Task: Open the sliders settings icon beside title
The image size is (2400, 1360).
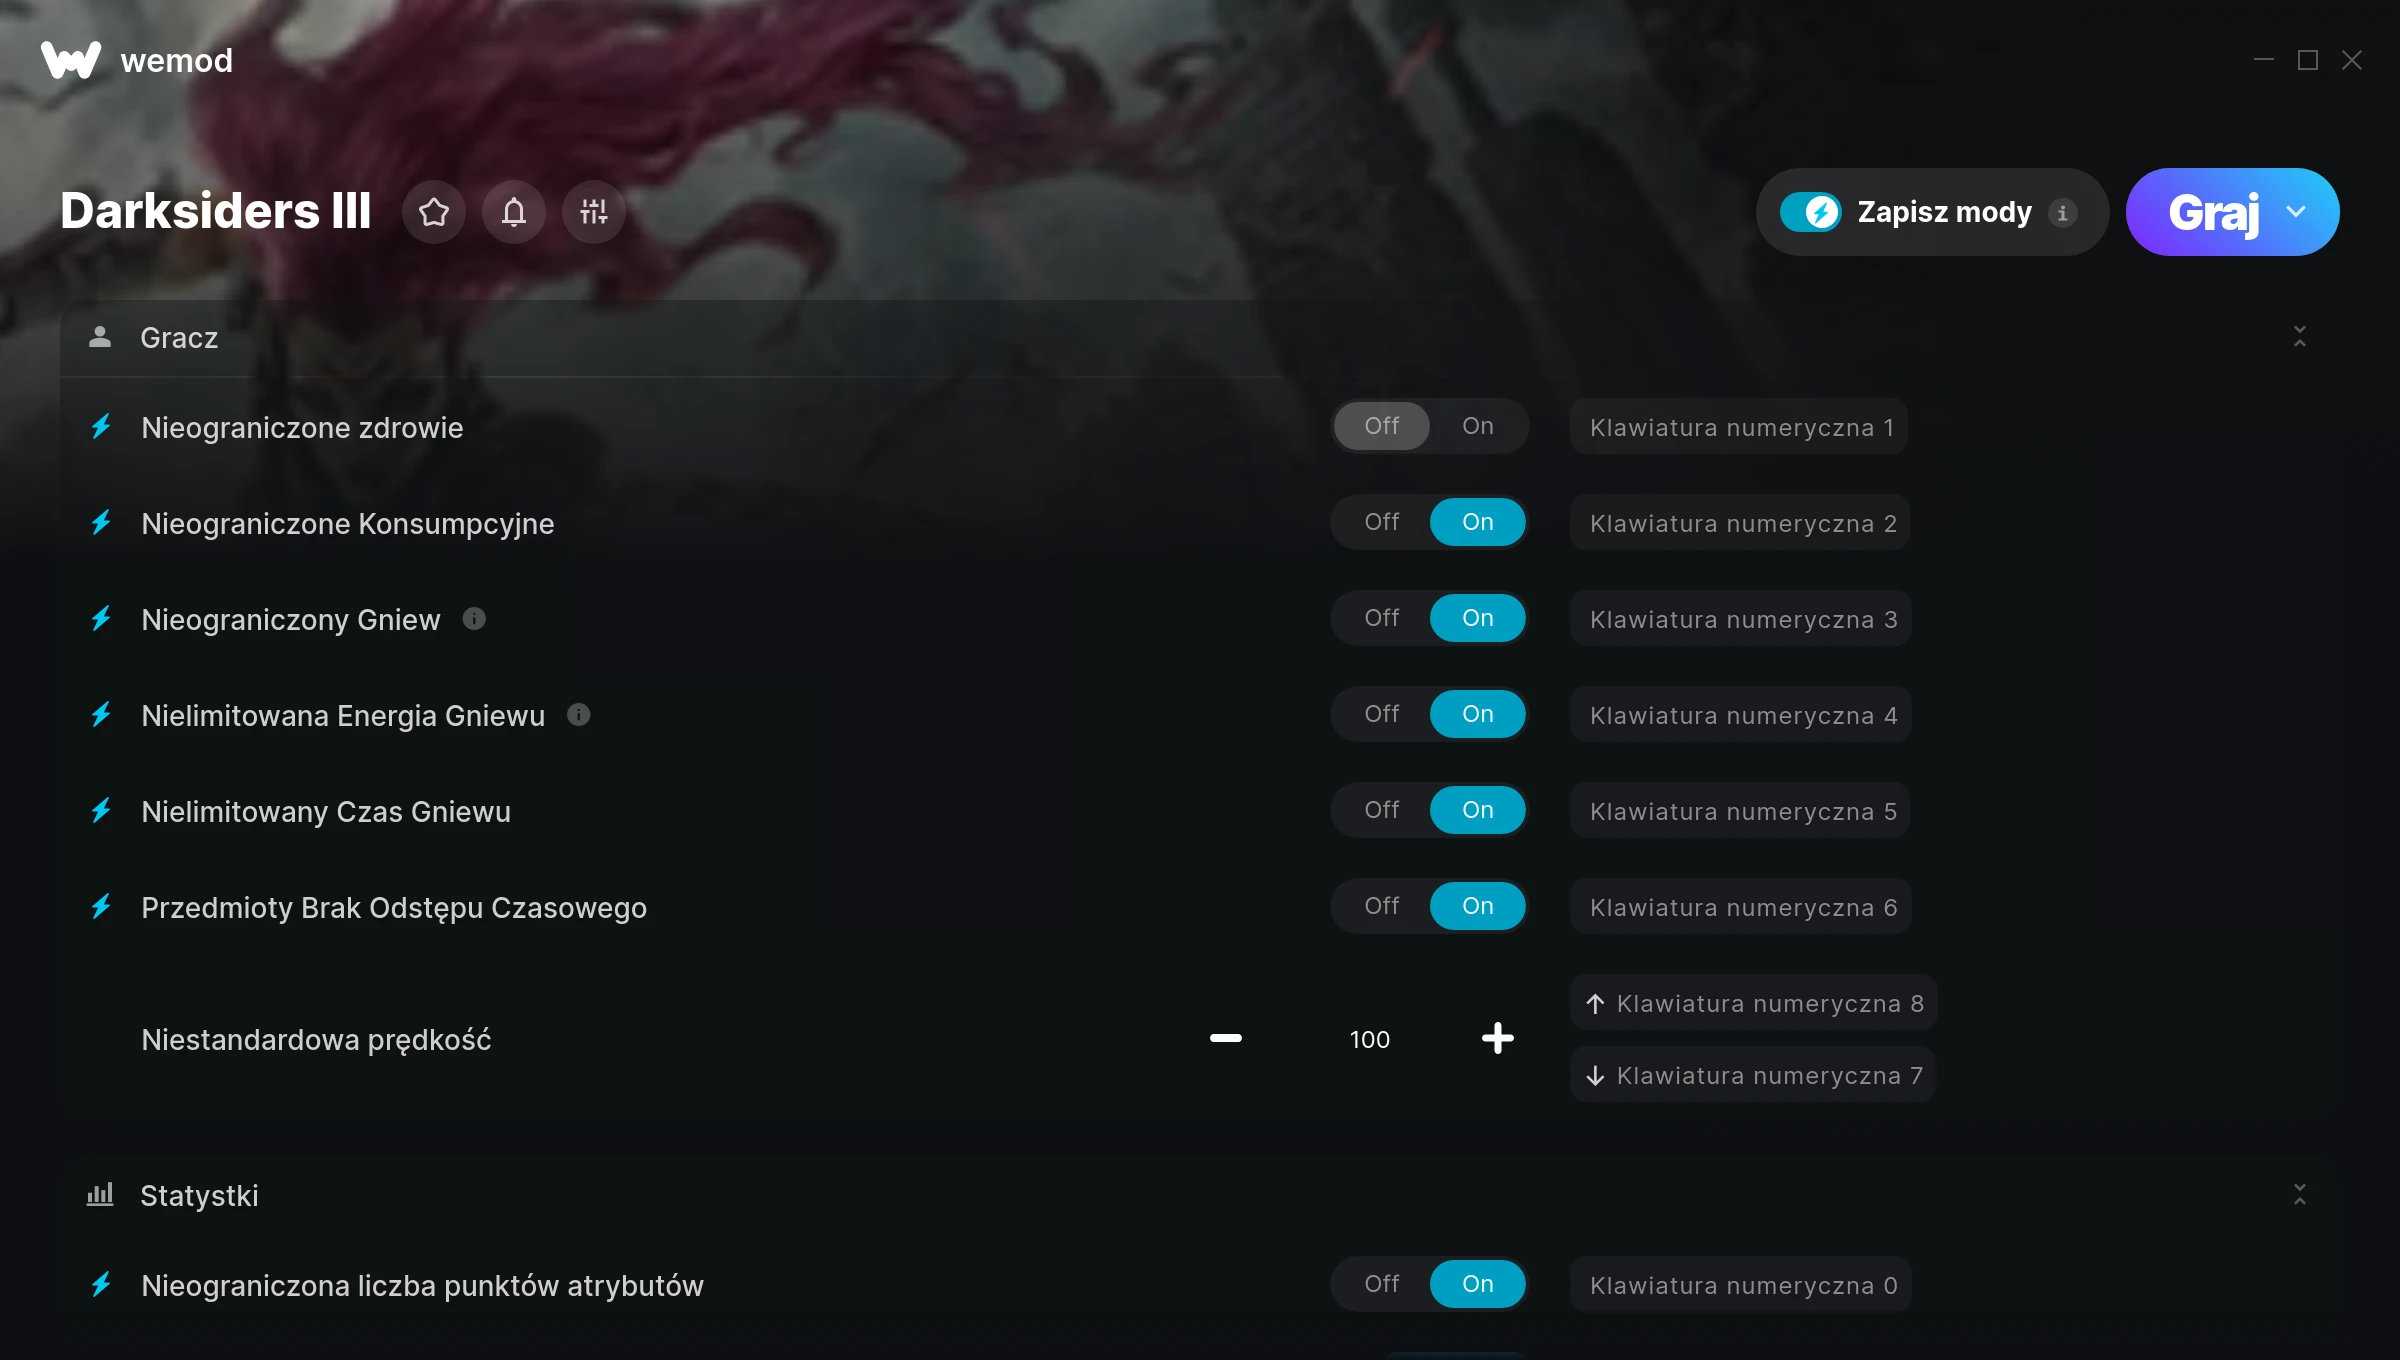Action: pos(594,212)
